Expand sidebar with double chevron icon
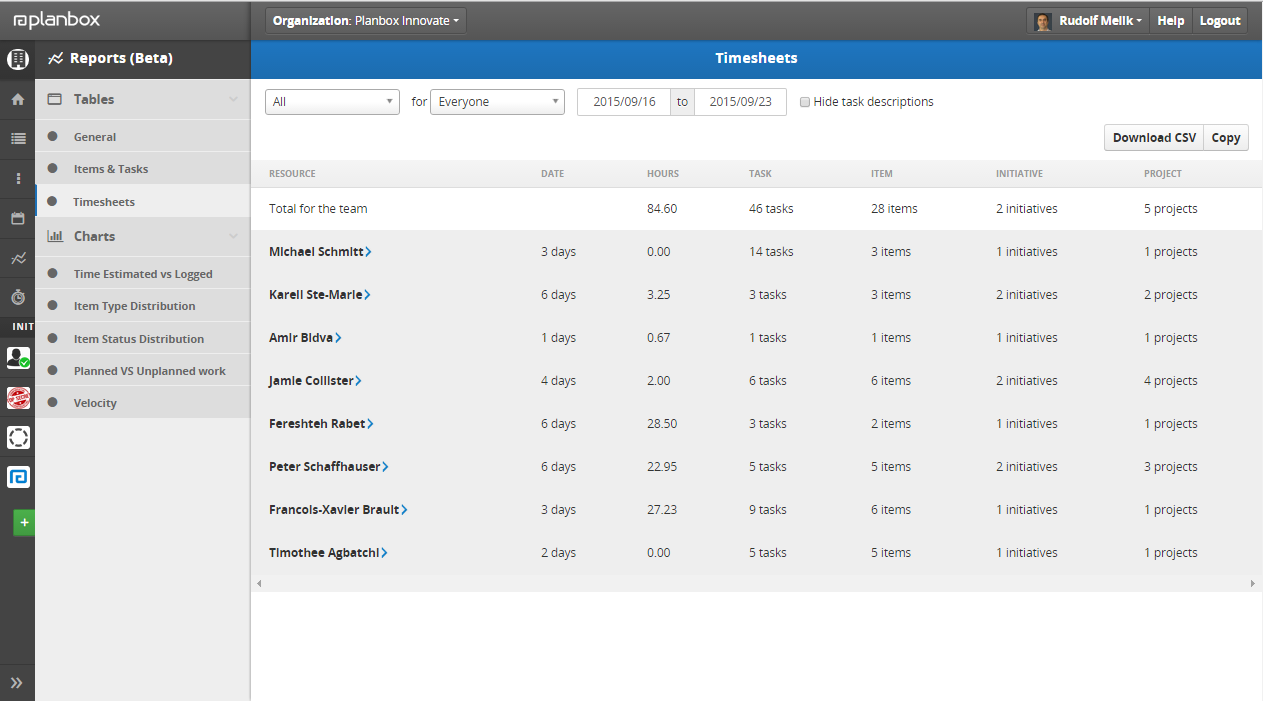Viewport: 1263px width, 701px height. click(x=17, y=683)
